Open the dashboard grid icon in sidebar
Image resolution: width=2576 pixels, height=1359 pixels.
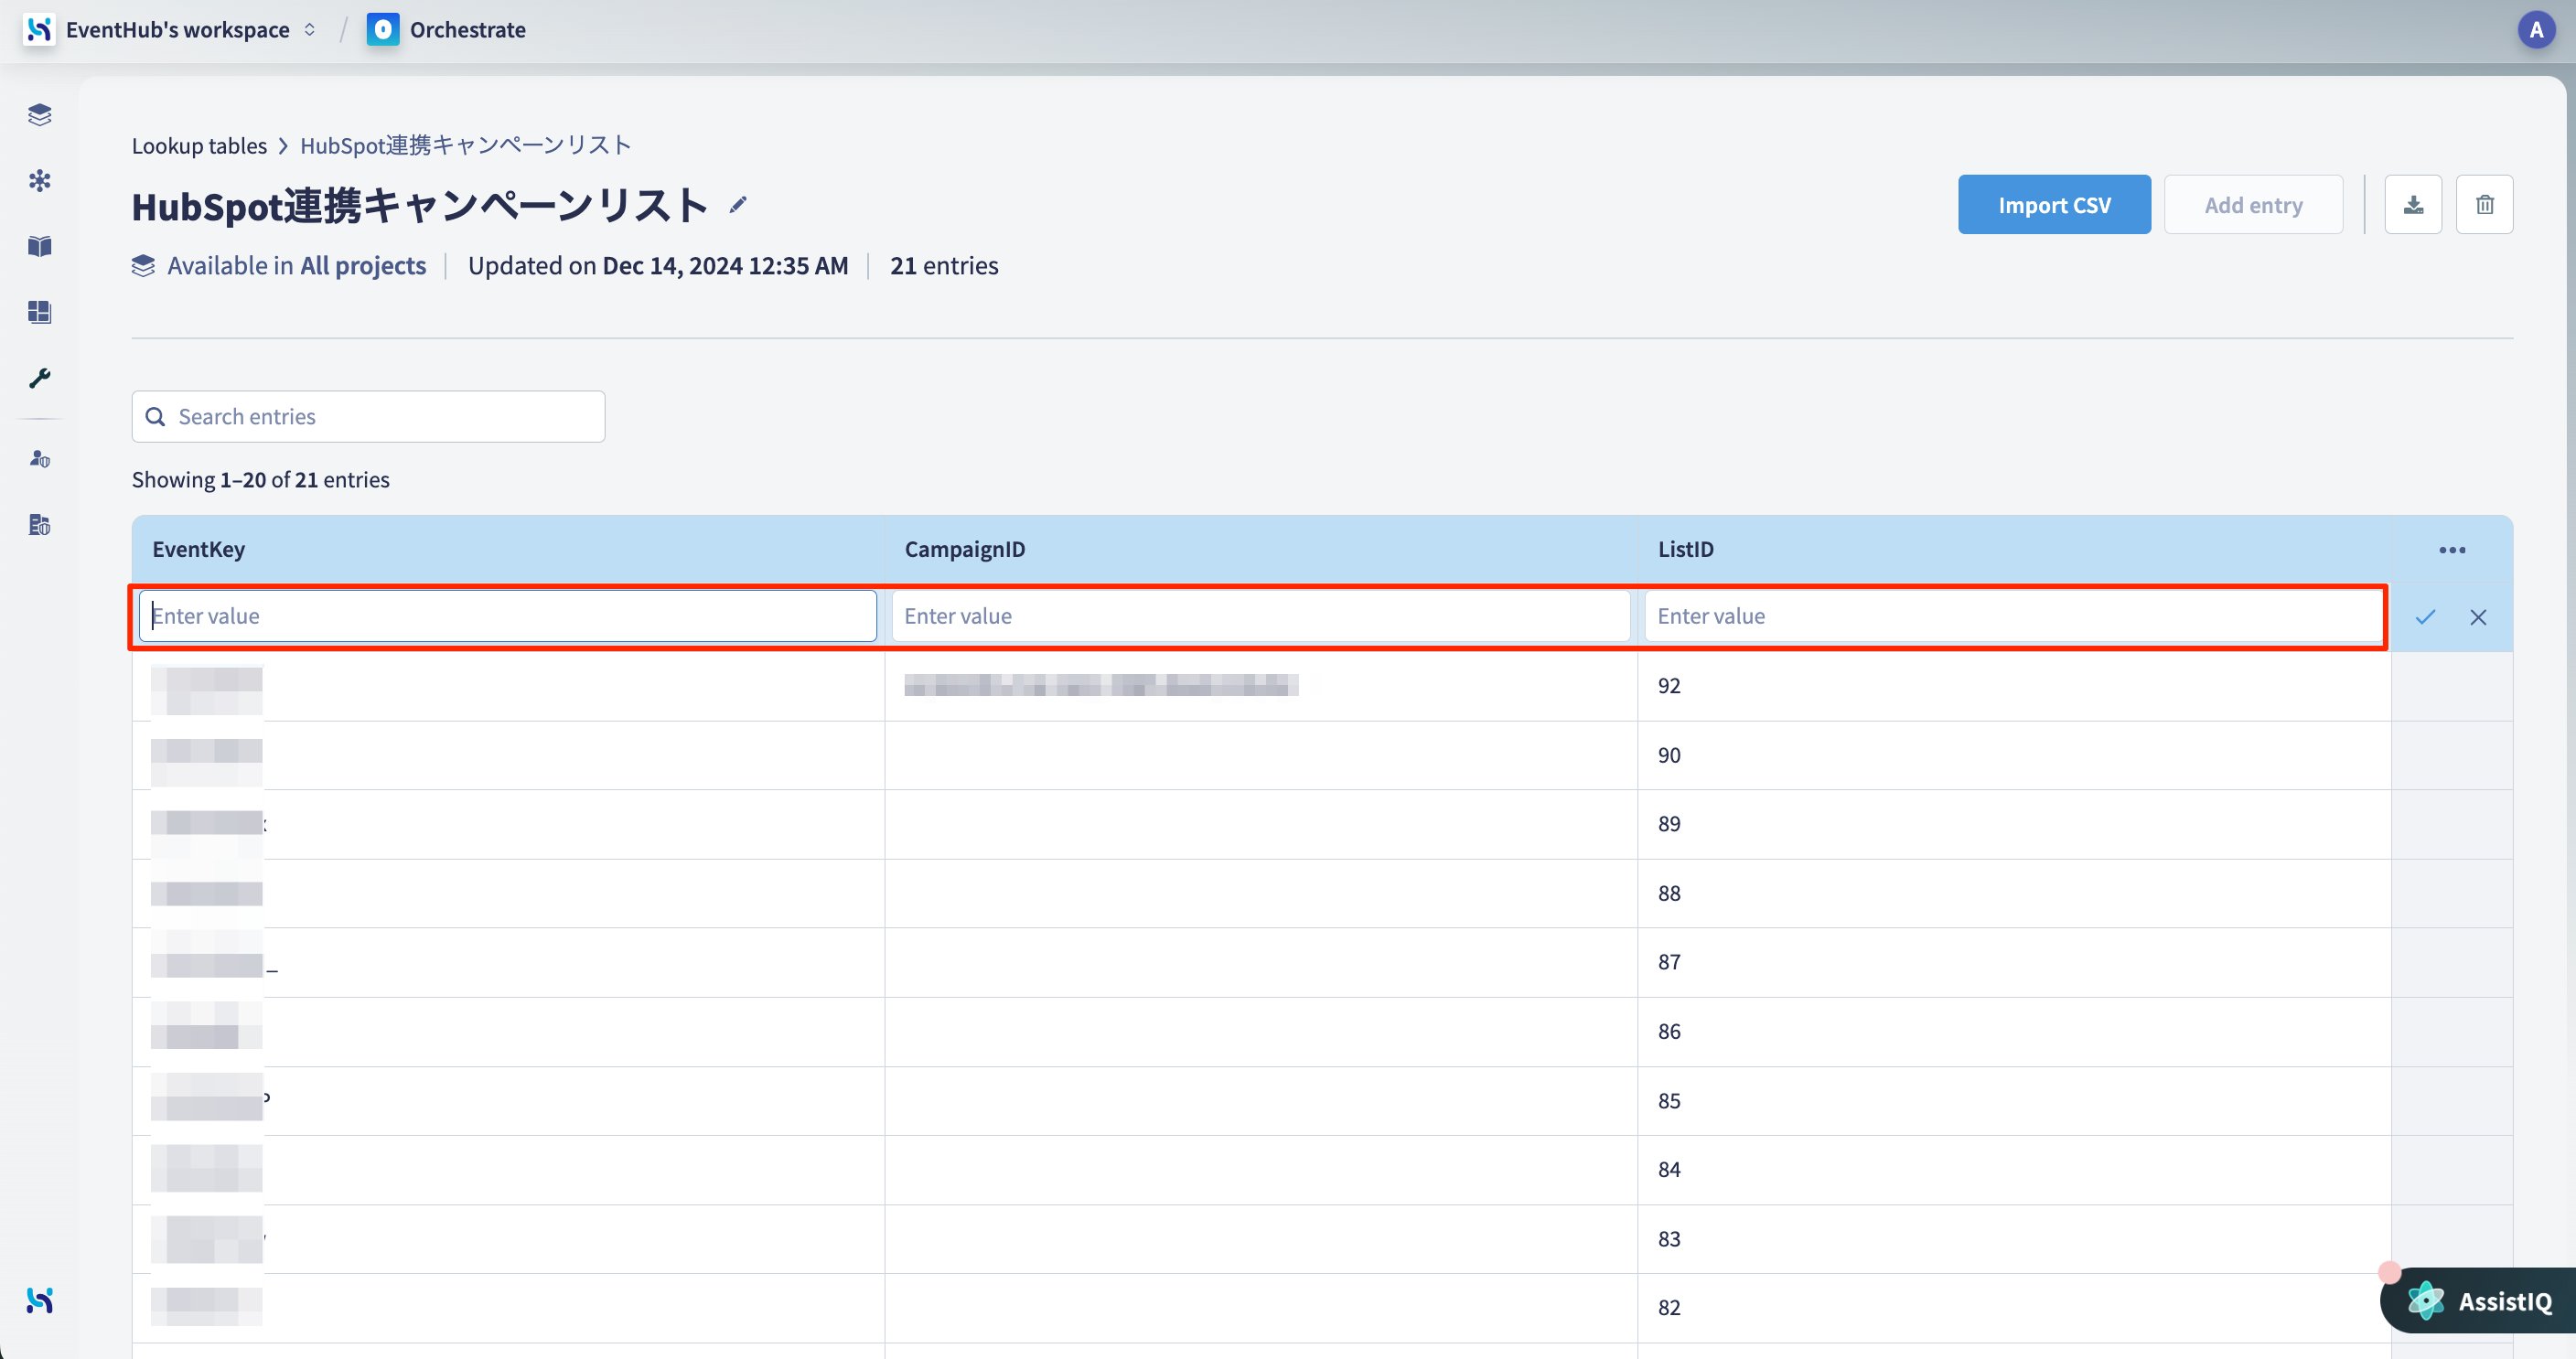coord(40,313)
